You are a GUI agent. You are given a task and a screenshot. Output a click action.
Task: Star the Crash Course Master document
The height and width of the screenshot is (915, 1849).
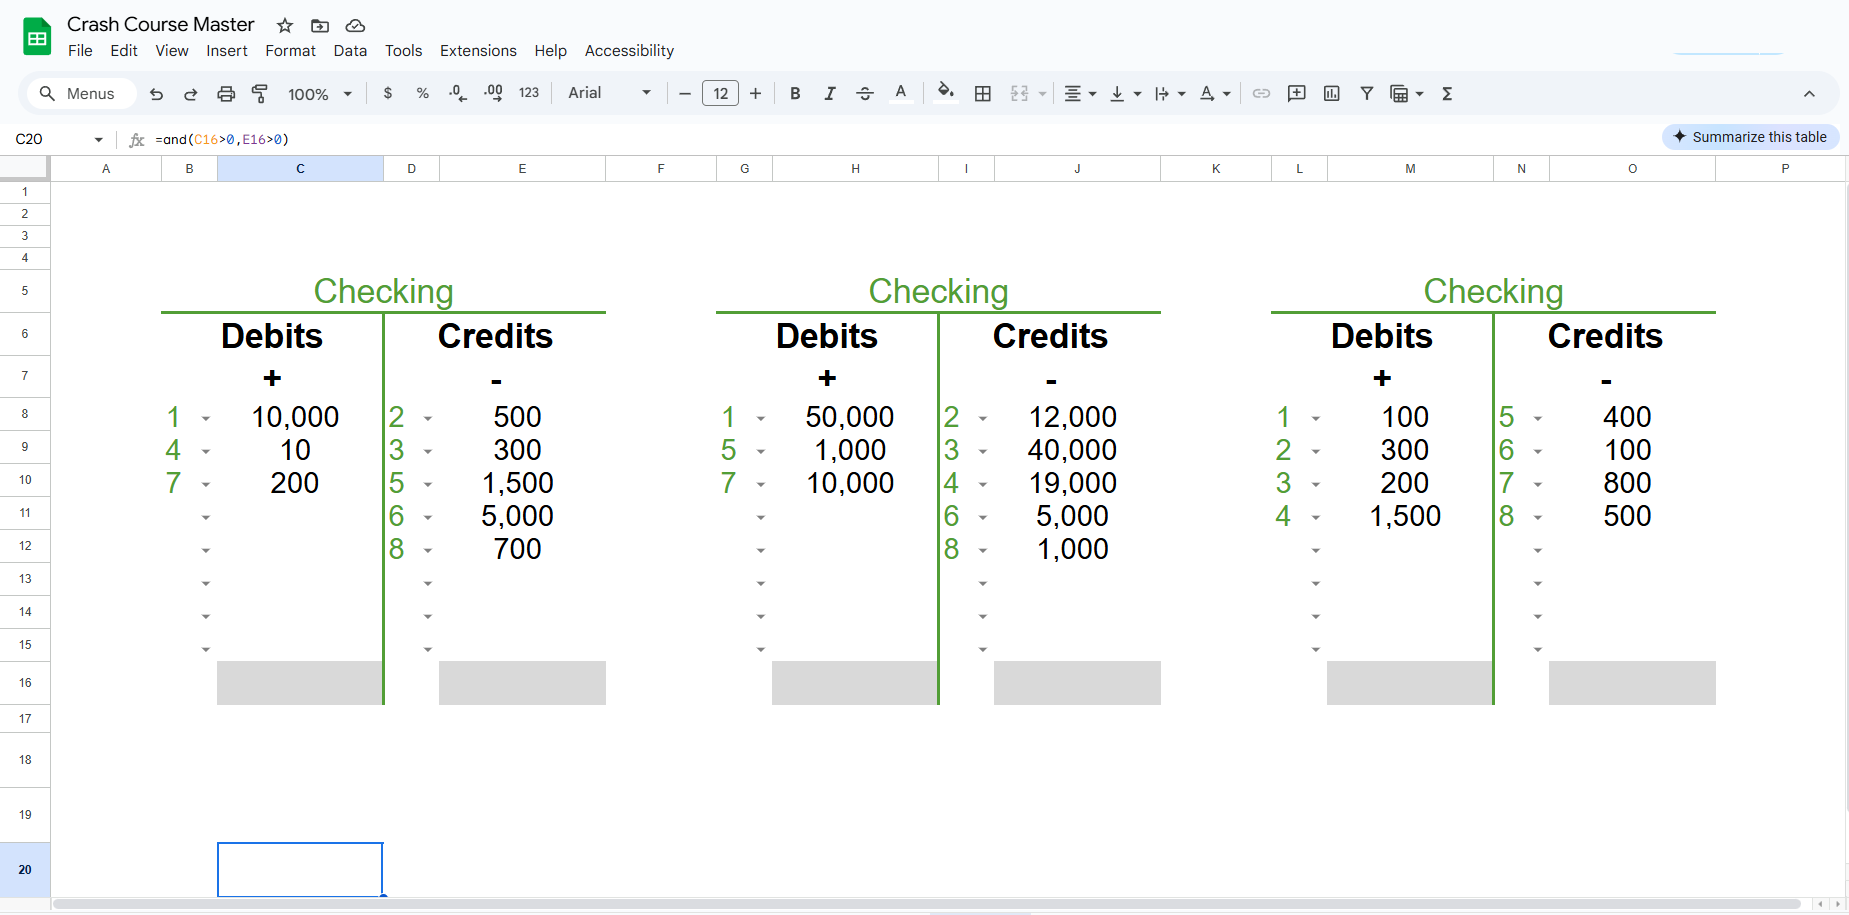285,26
